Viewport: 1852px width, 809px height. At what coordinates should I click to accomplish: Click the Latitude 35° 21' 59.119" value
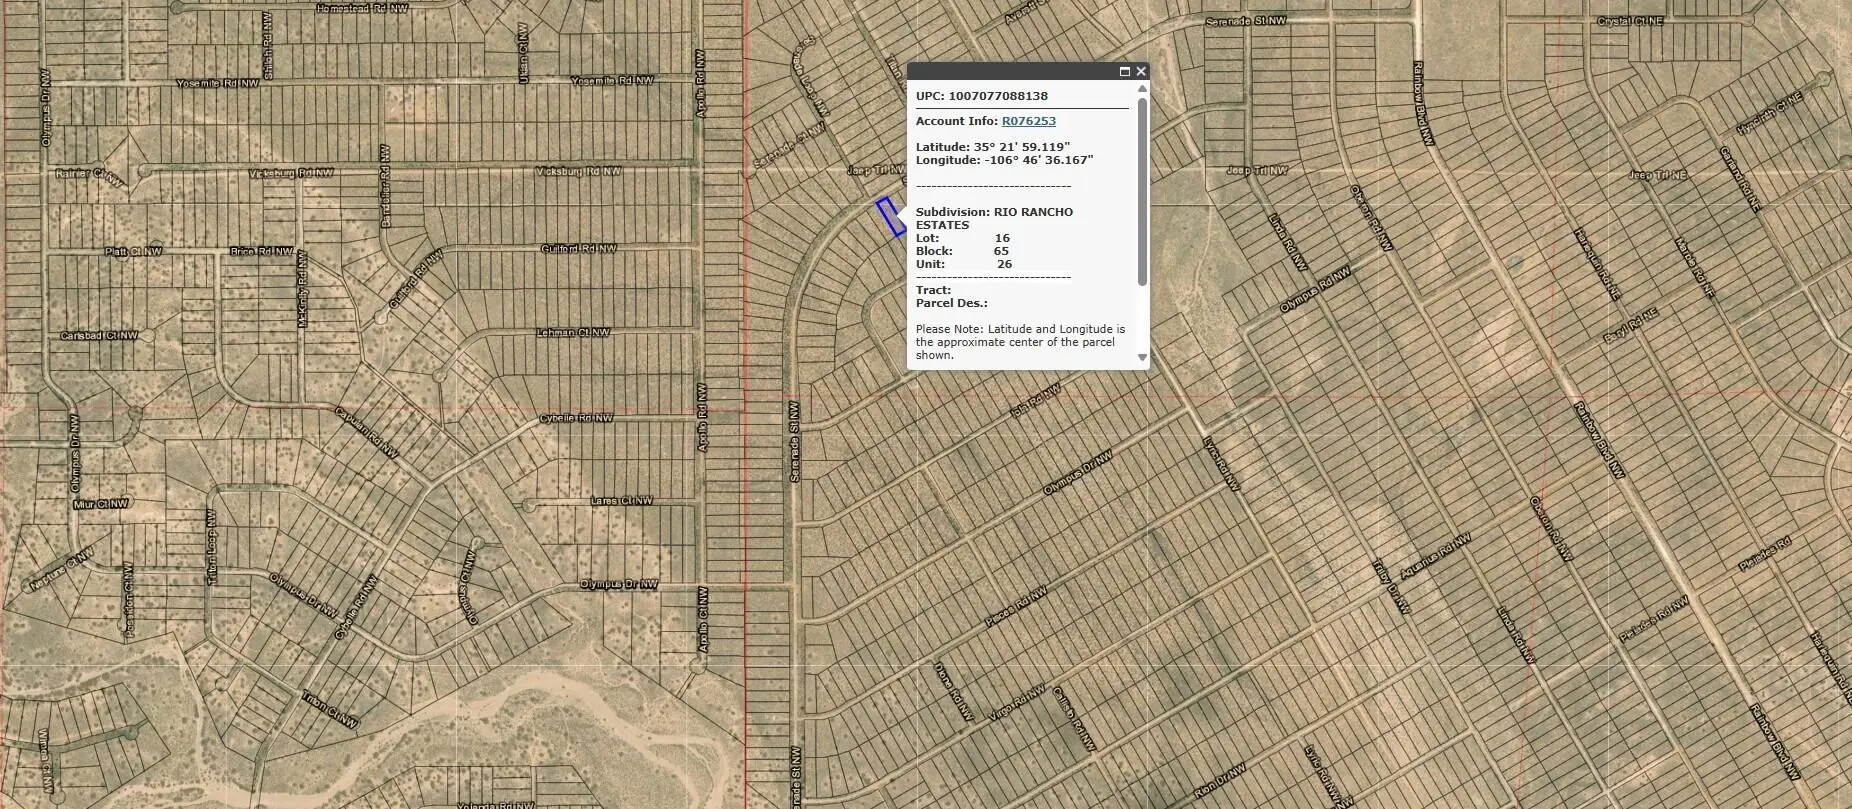[1022, 147]
